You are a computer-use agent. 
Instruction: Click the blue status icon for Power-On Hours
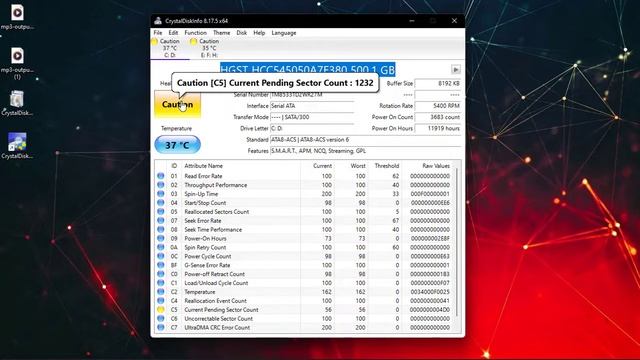[x=161, y=238]
